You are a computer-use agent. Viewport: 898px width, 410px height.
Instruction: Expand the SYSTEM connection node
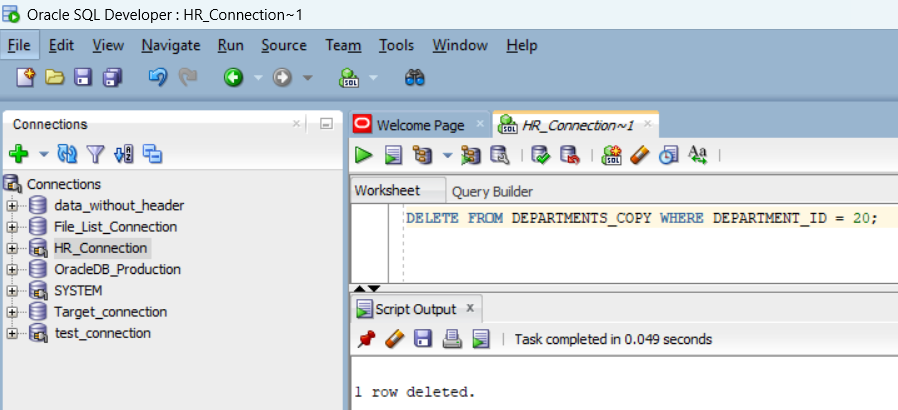[x=13, y=291]
